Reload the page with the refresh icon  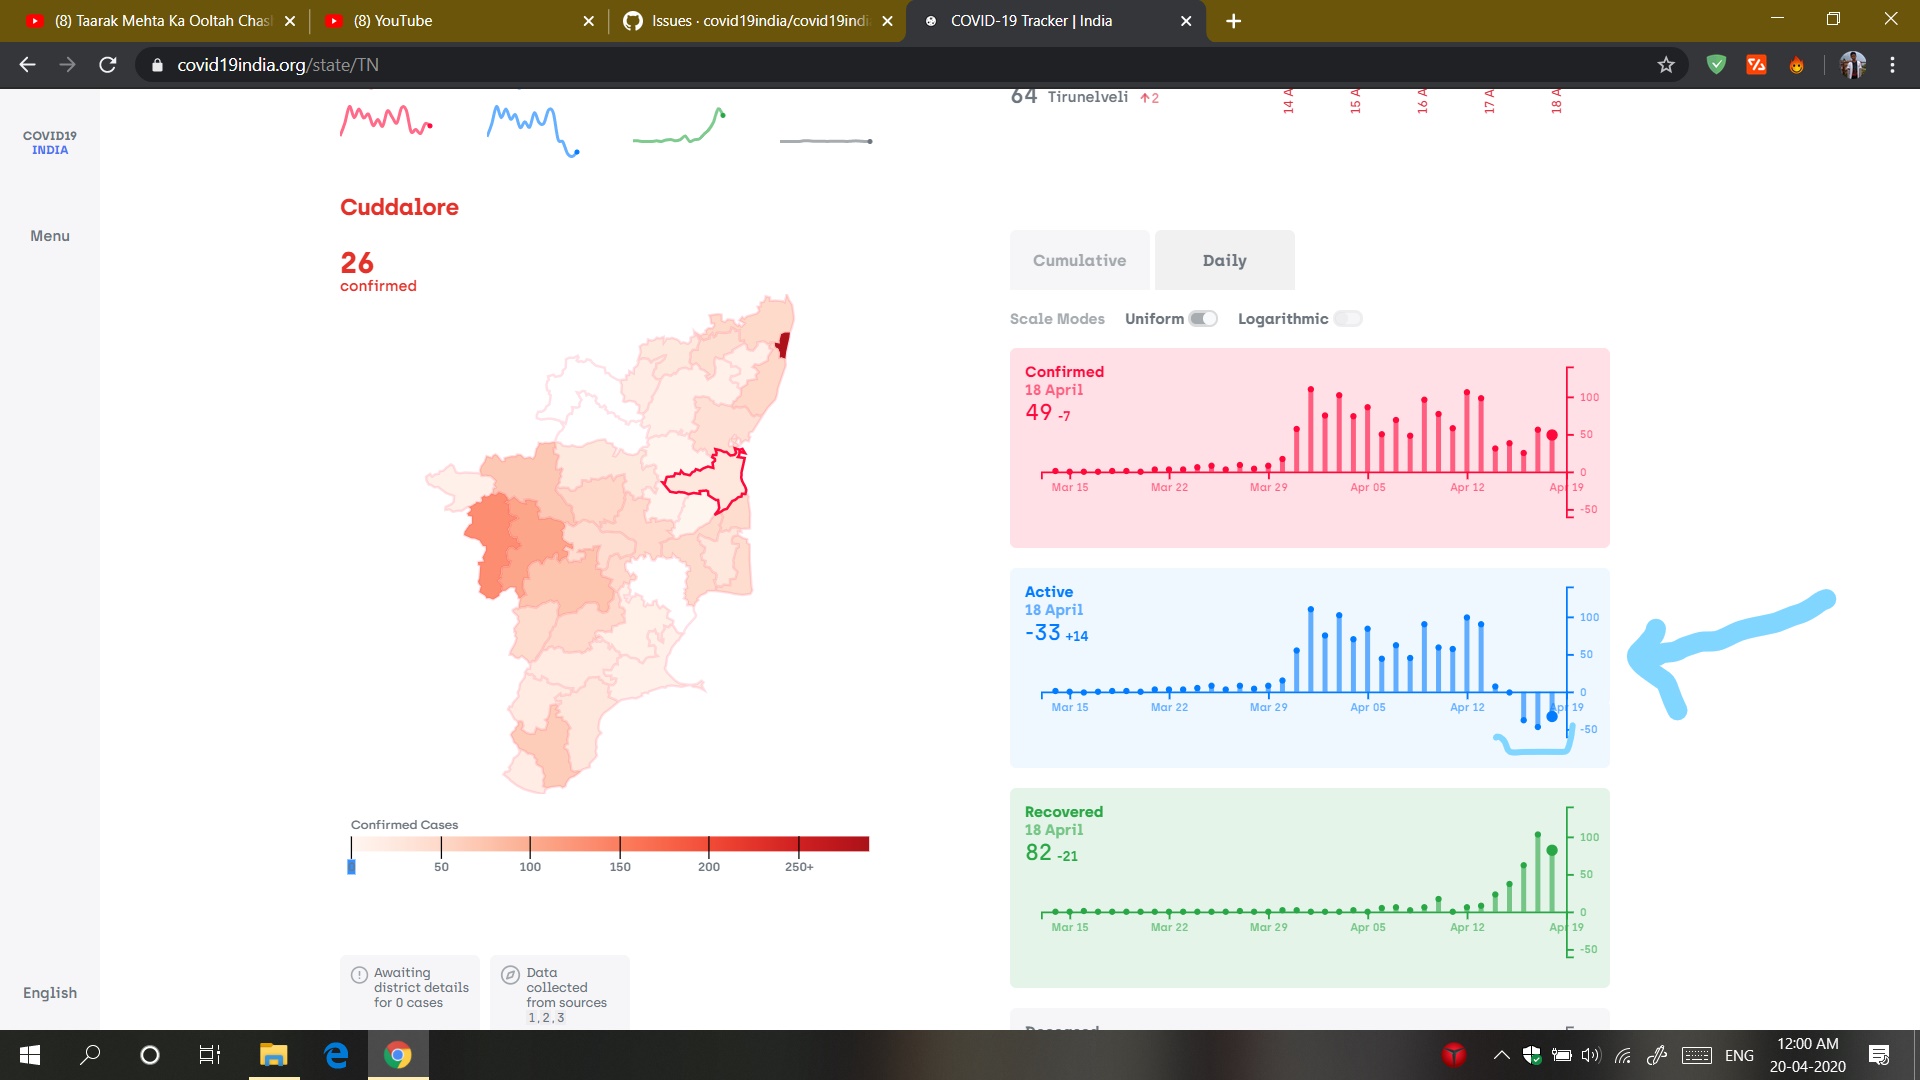click(108, 65)
